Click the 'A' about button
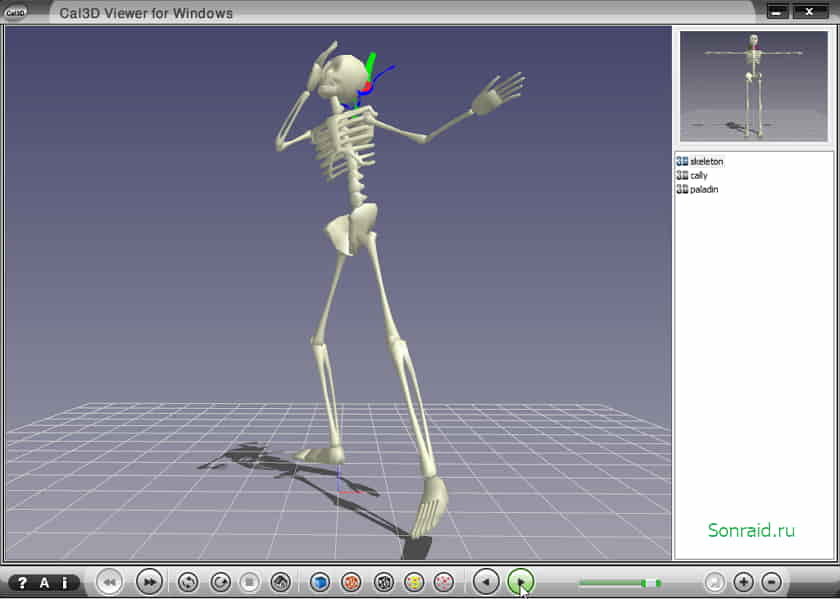Screen dimensions: 840x599 44,582
